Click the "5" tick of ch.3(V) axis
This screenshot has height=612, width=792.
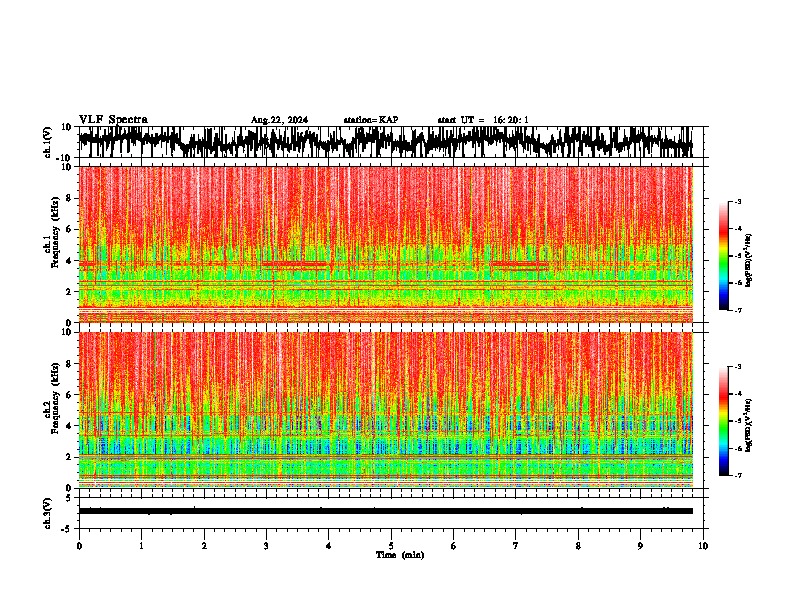pyautogui.click(x=70, y=498)
